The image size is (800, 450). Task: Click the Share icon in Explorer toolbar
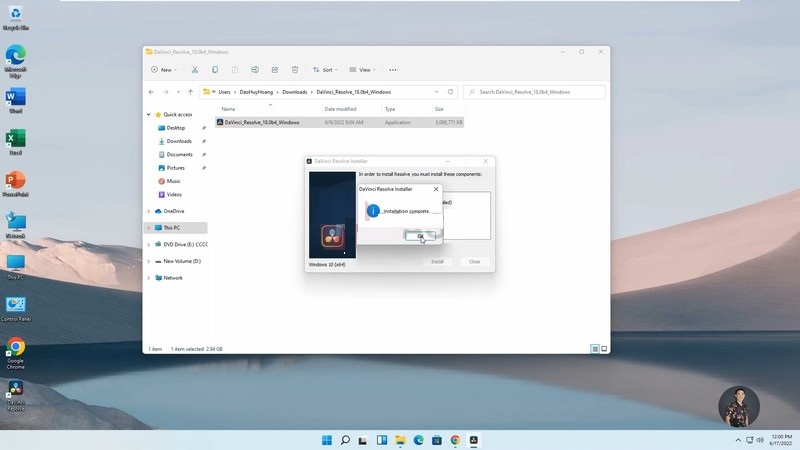[x=274, y=69]
